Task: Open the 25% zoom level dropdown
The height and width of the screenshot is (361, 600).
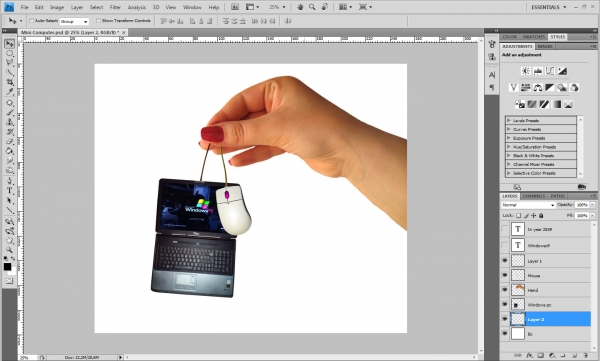Action: (x=277, y=7)
